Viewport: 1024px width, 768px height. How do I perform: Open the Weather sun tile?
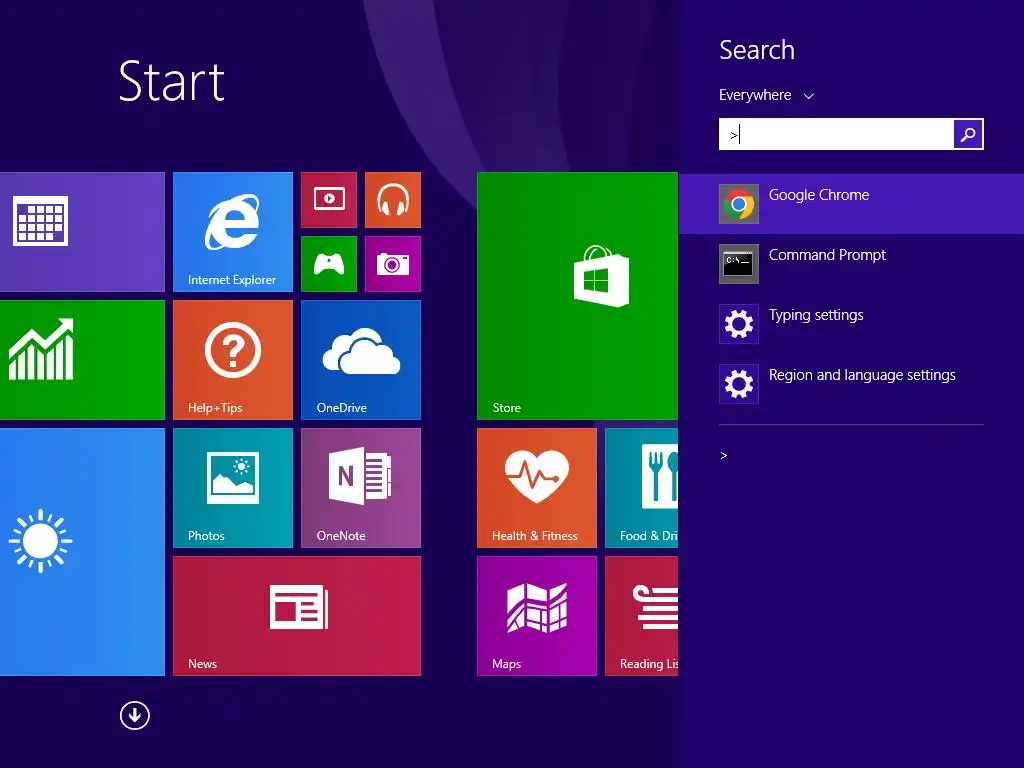82,552
